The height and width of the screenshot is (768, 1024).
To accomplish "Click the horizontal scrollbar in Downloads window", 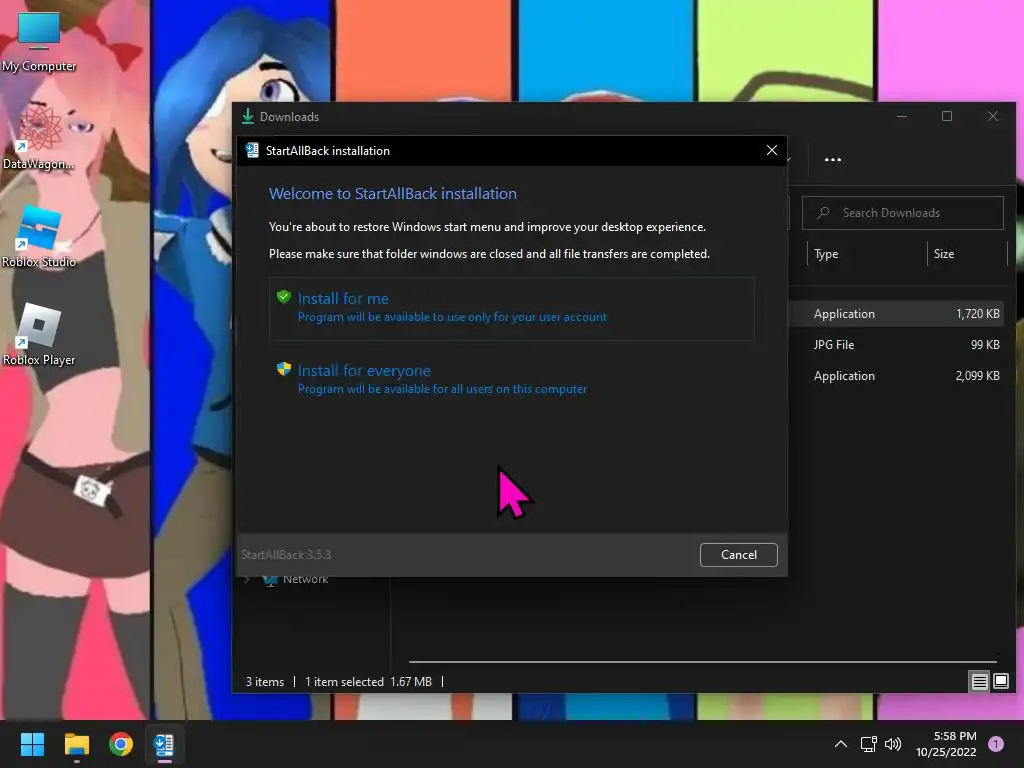I will pos(703,662).
